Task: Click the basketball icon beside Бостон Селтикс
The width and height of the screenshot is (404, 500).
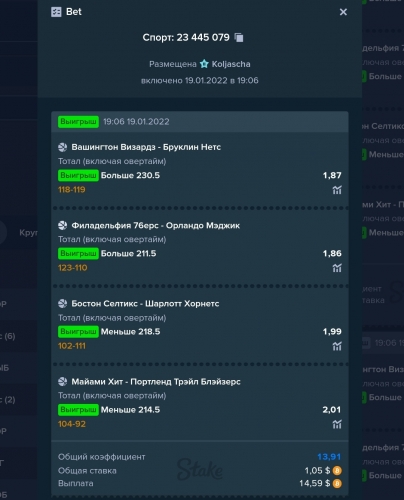Action: coord(63,304)
